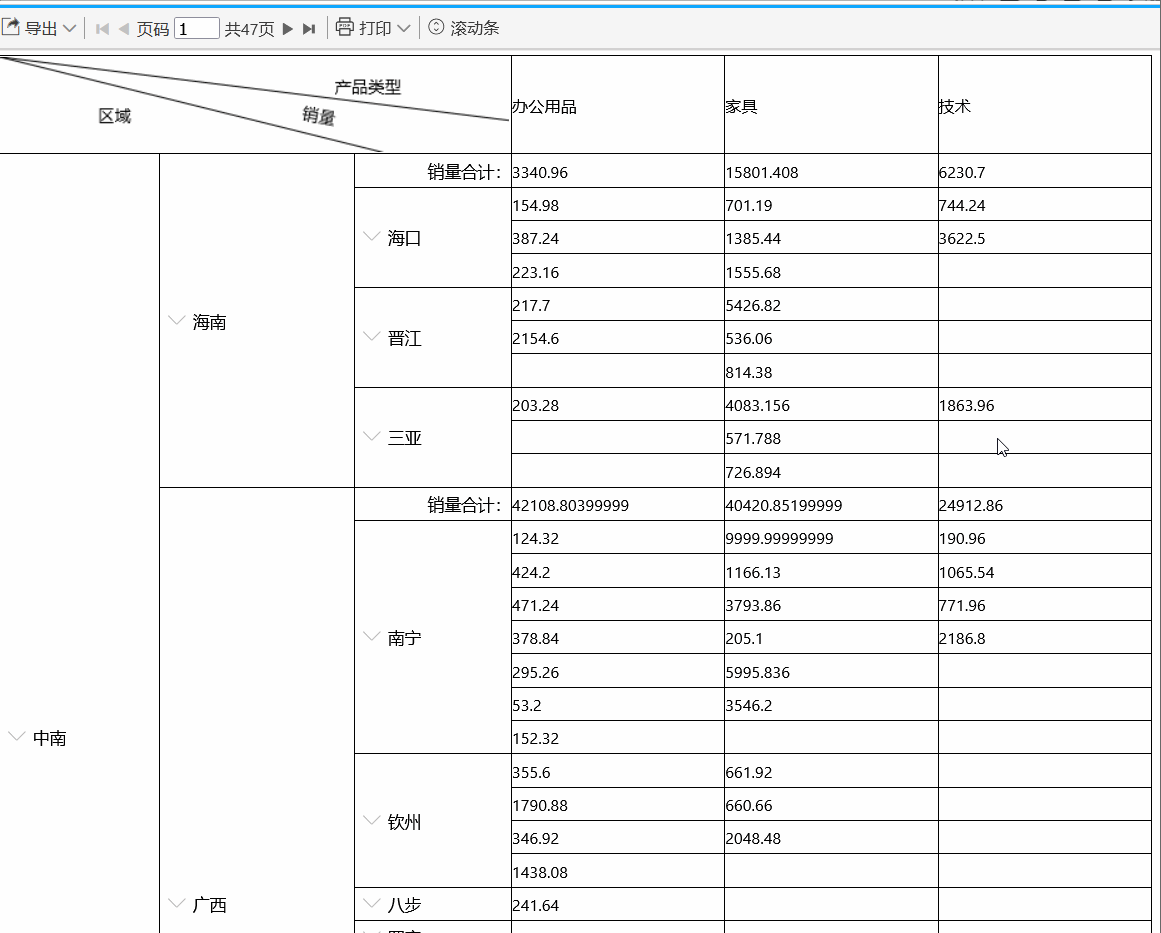Screen dimensions: 1161x933
Task: Go to the next page
Action: [288, 29]
